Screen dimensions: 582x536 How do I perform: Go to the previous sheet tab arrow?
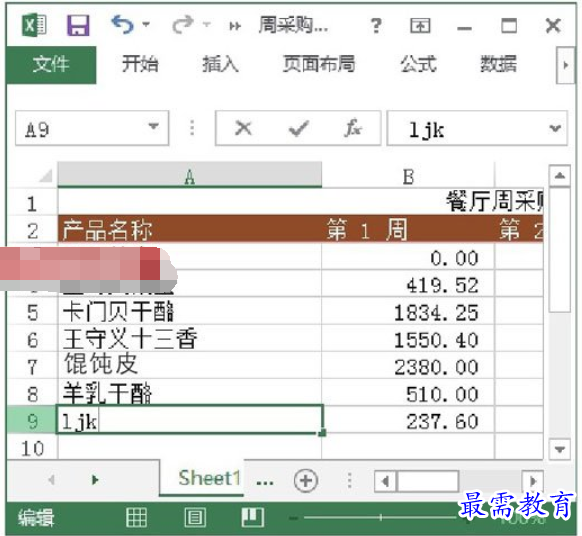click(x=52, y=480)
